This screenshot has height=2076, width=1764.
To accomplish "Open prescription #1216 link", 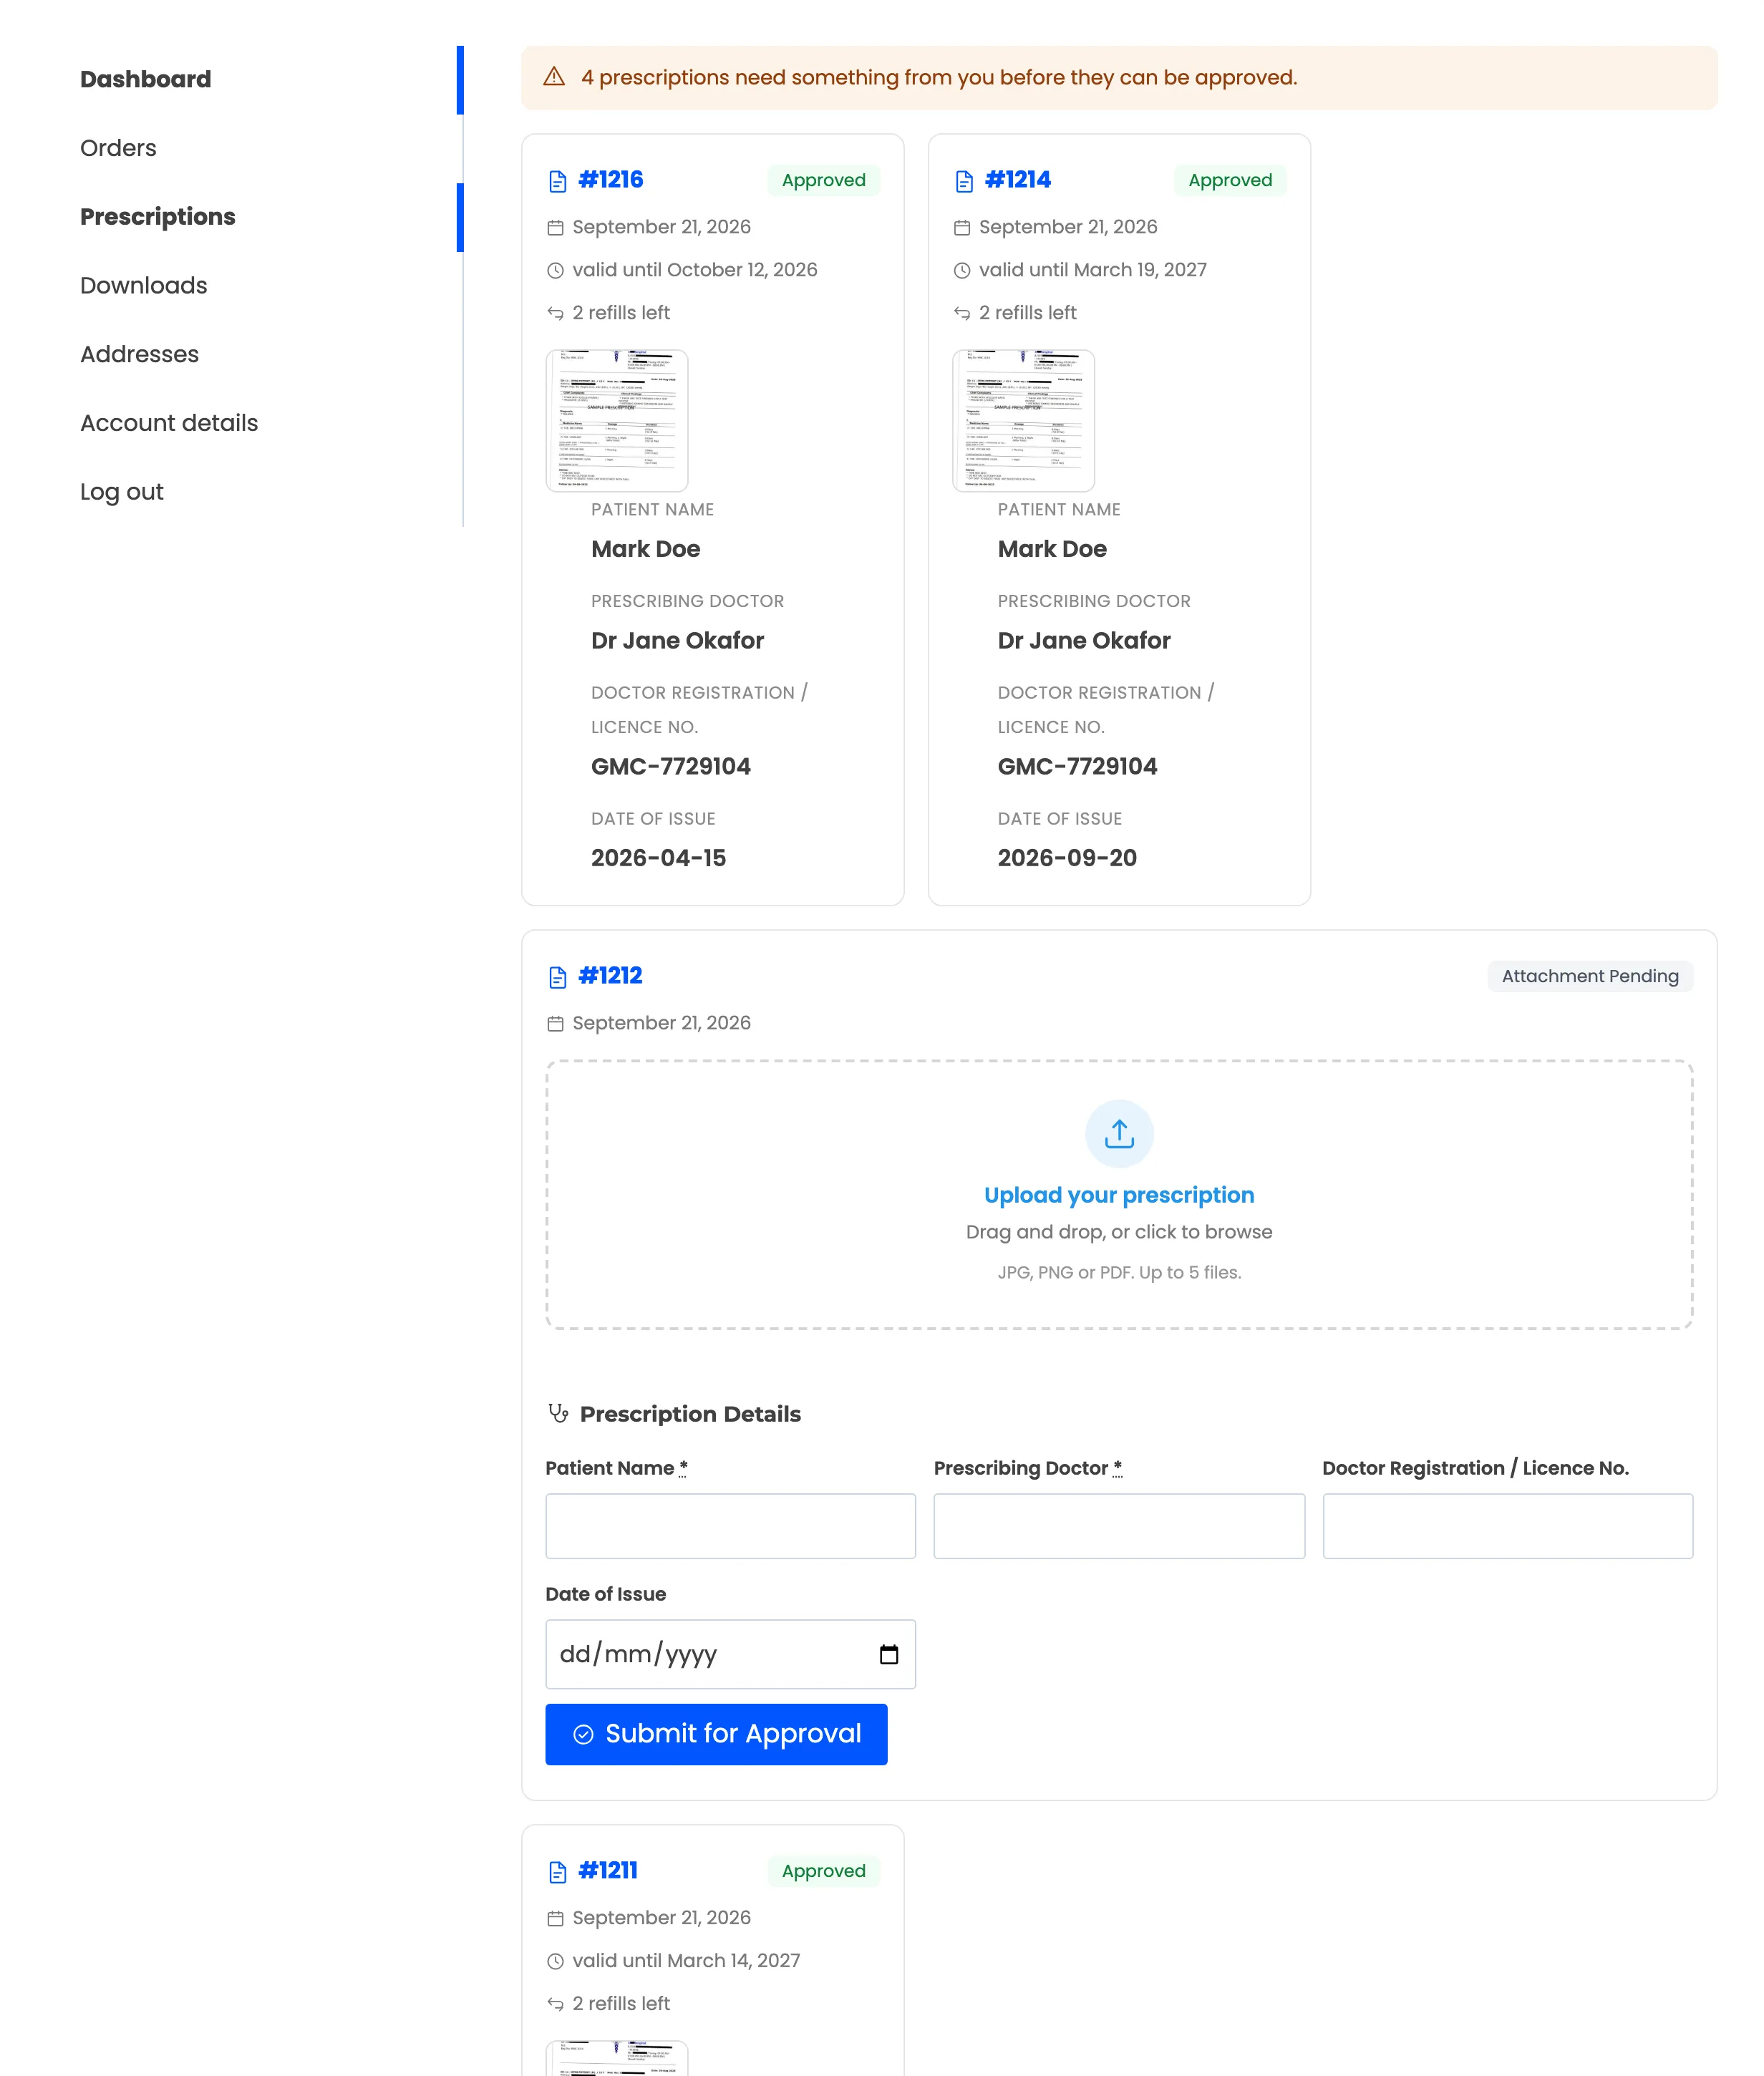I will (611, 180).
